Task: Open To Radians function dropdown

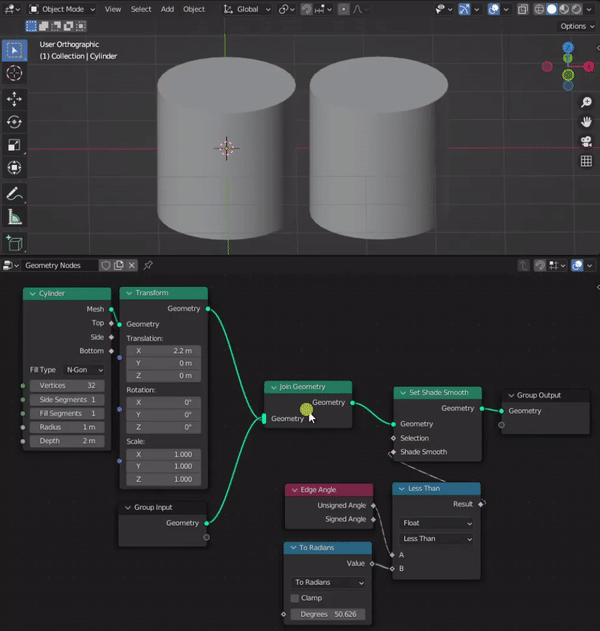Action: tap(328, 582)
